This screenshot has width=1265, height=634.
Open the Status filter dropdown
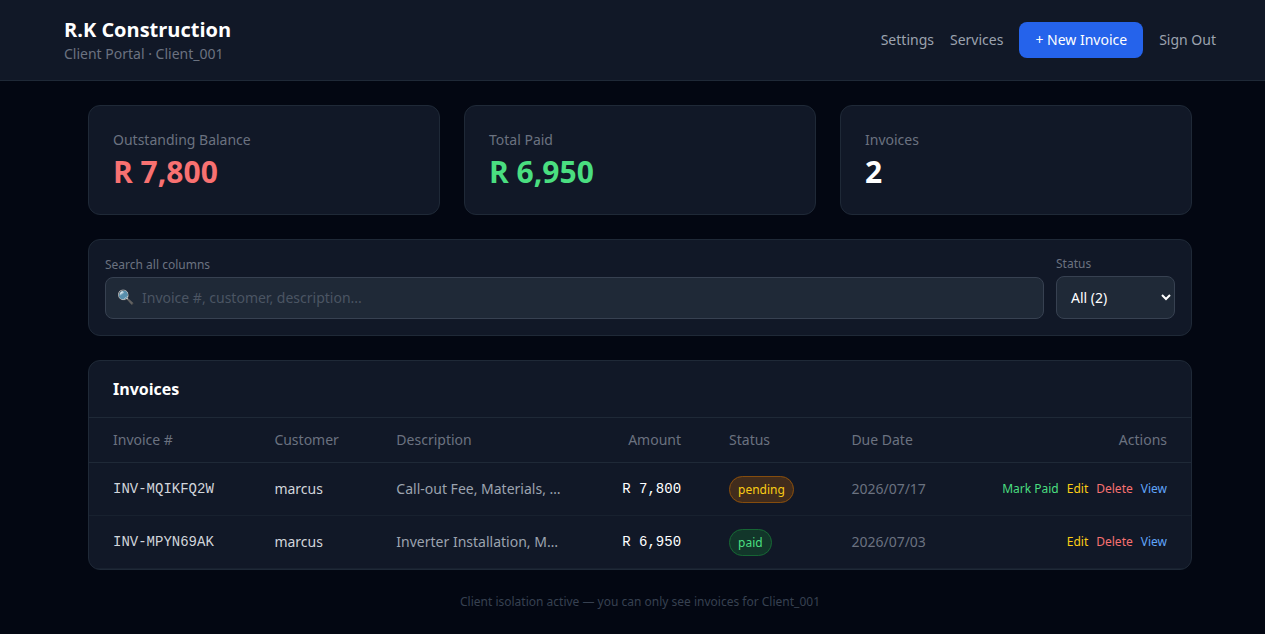pos(1115,298)
